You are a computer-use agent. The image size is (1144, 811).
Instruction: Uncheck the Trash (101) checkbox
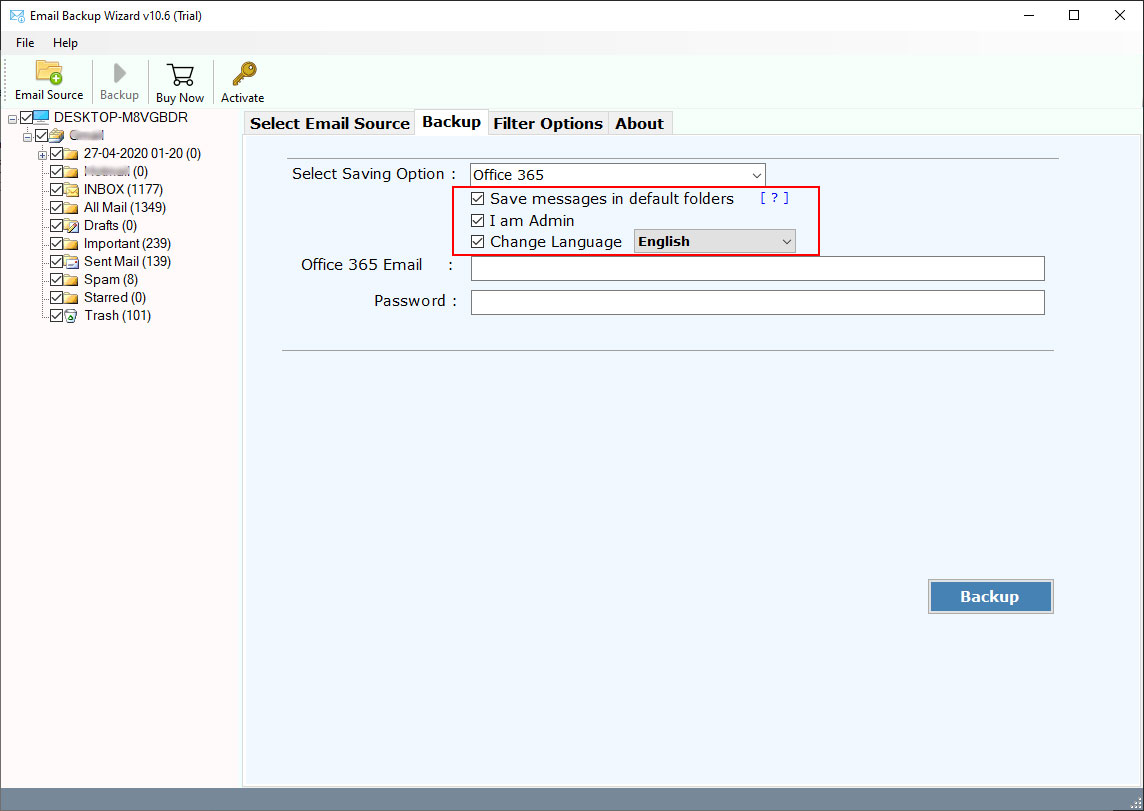tap(56, 316)
